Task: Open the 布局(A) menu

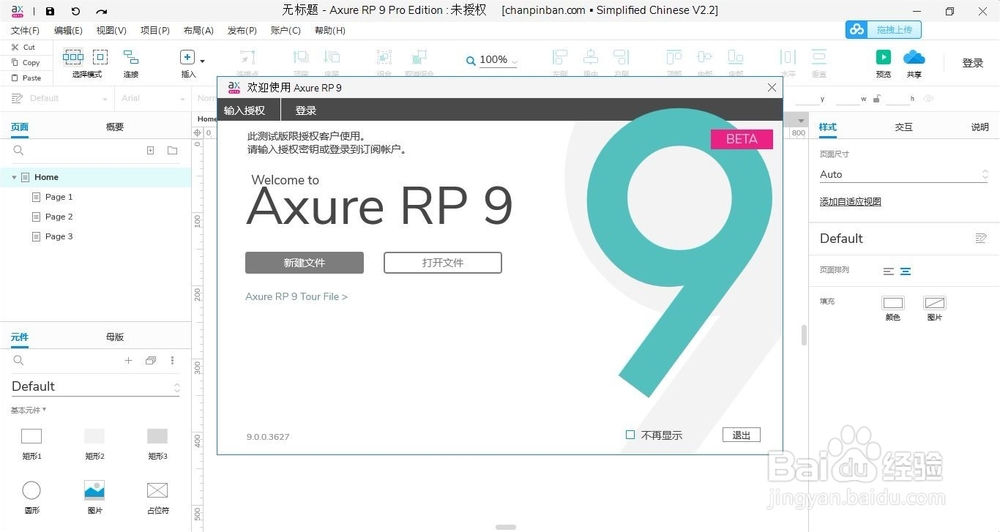Action: coord(198,30)
